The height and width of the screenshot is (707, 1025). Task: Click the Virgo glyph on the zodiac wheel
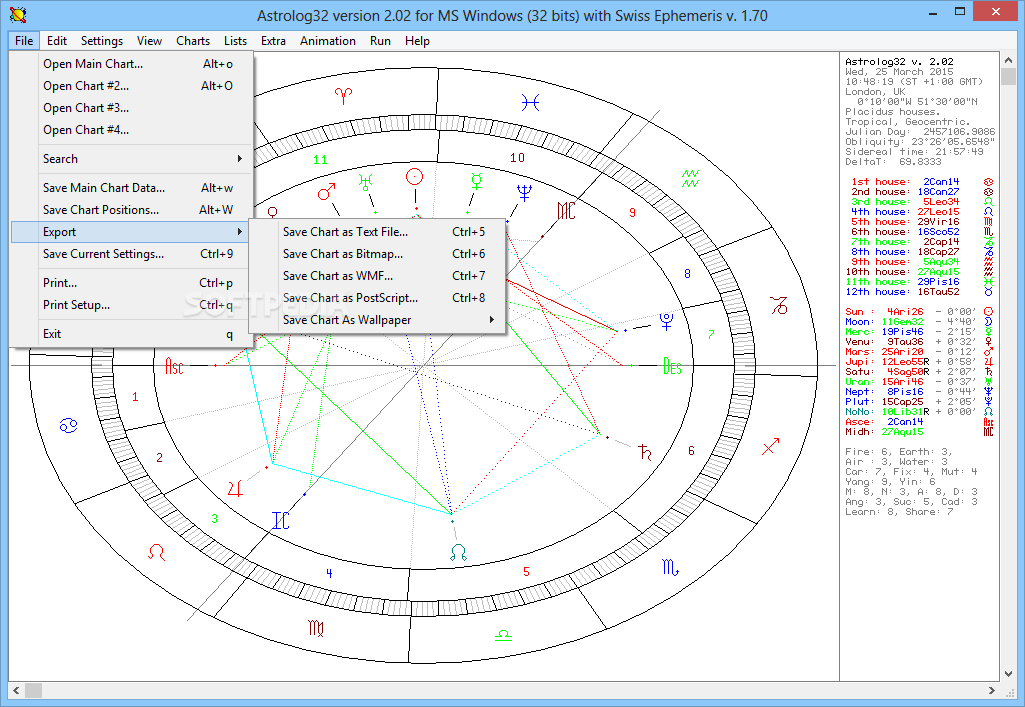pyautogui.click(x=316, y=628)
